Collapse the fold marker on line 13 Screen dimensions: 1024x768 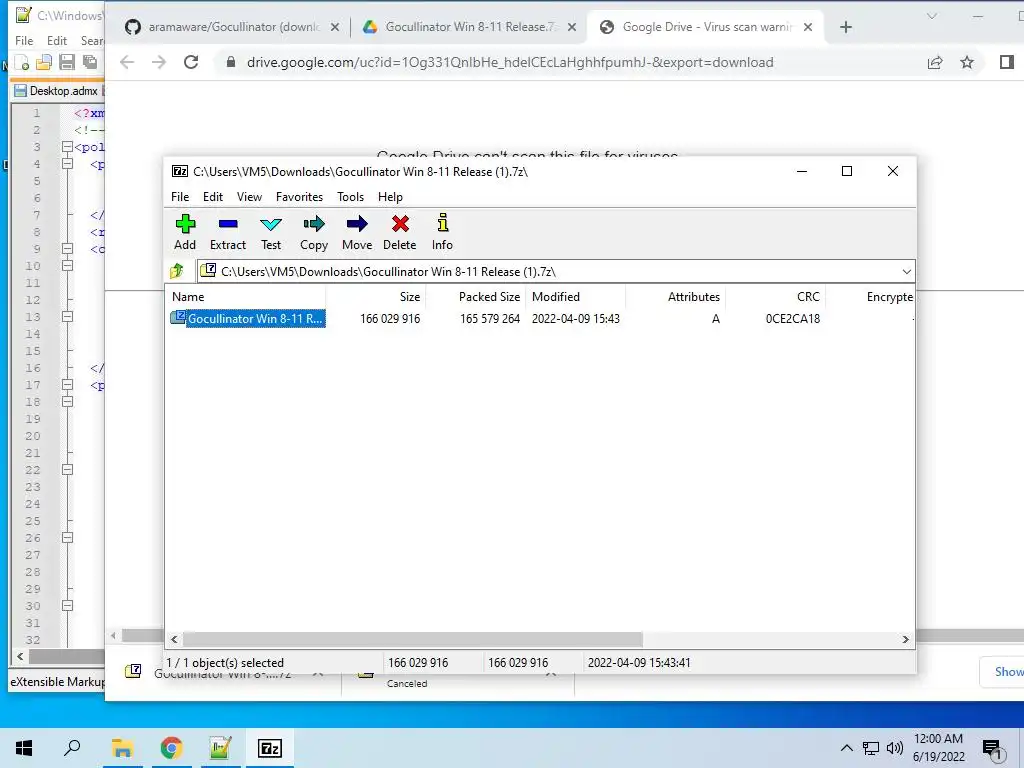[67, 317]
